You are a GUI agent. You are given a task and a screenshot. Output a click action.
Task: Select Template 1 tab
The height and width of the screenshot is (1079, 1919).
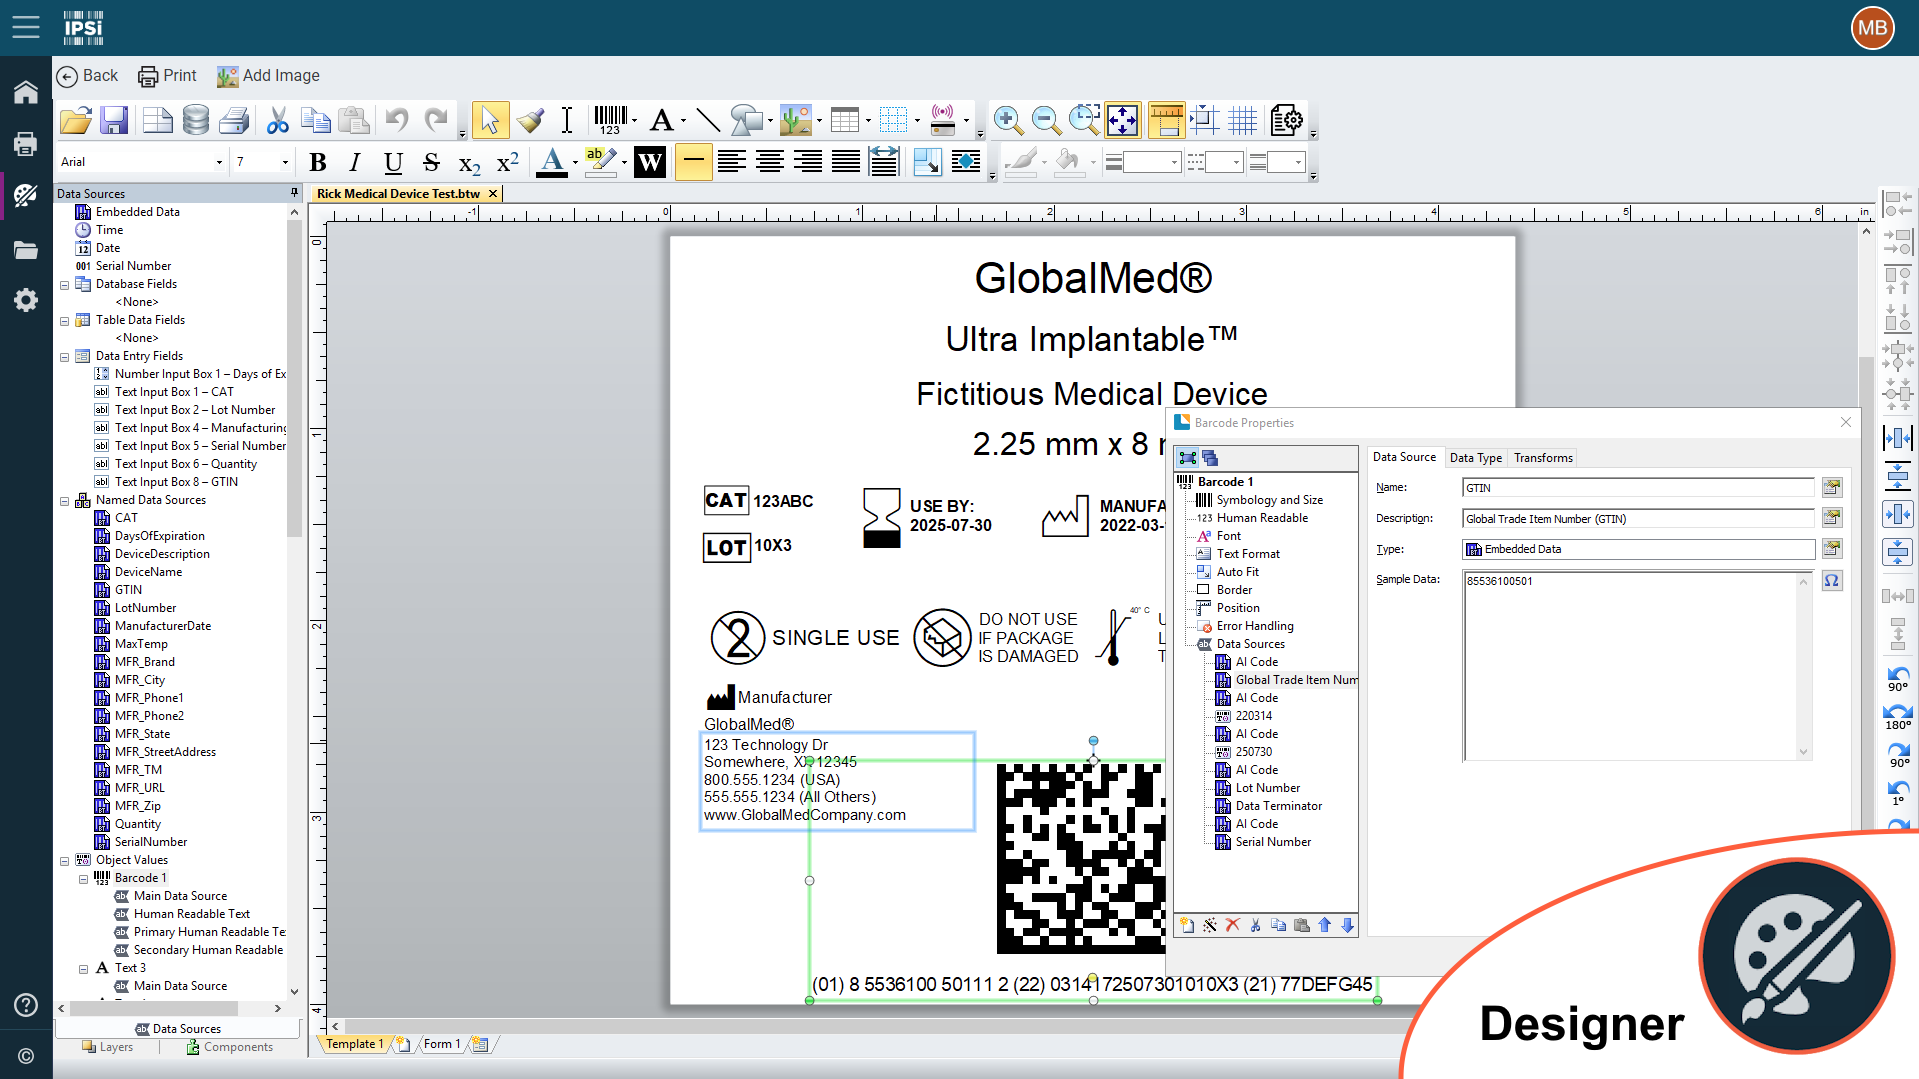click(354, 1044)
